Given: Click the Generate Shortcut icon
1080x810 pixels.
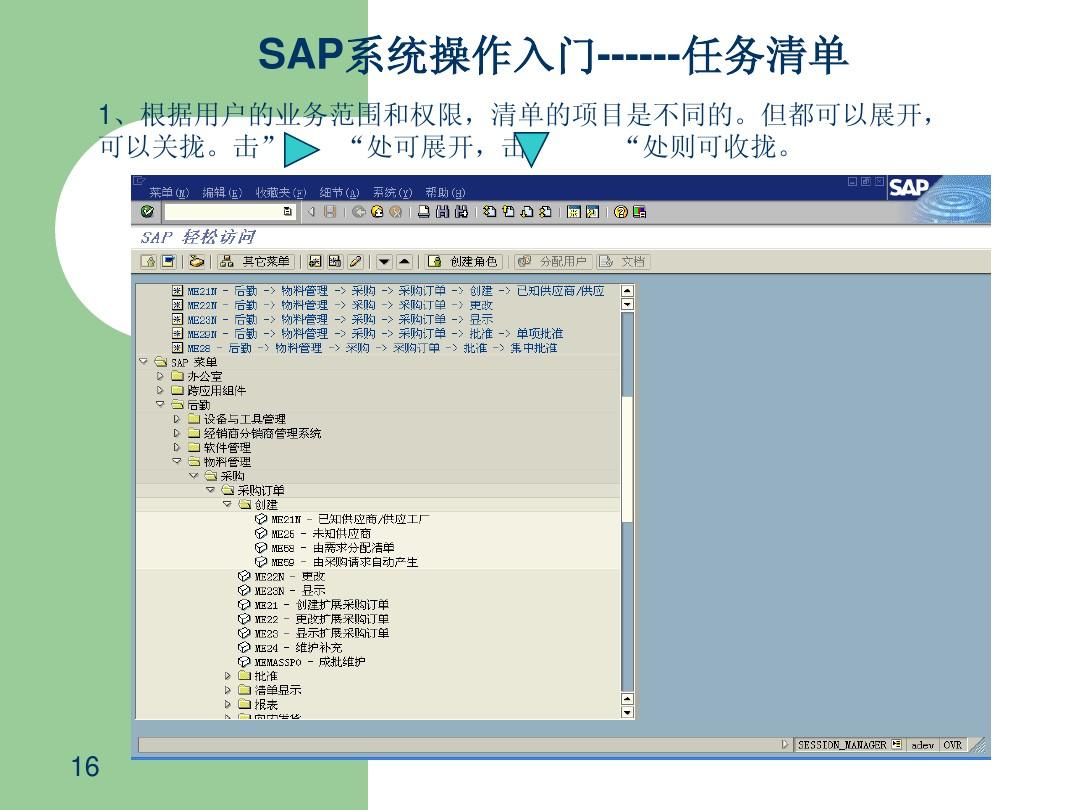Looking at the screenshot, I should pos(592,212).
